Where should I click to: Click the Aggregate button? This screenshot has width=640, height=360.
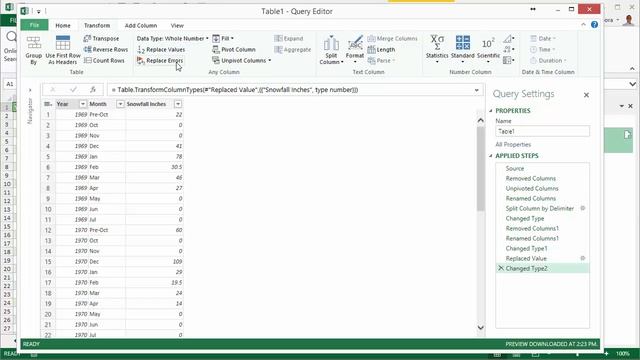293,49
